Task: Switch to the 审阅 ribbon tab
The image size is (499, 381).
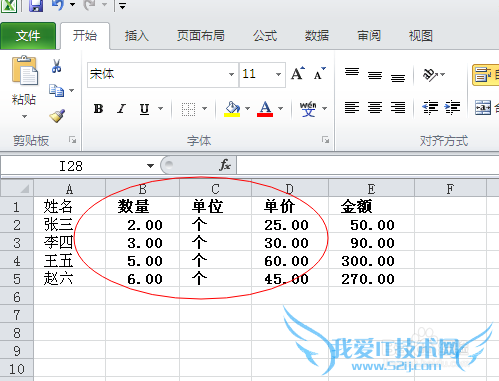Action: (x=369, y=36)
